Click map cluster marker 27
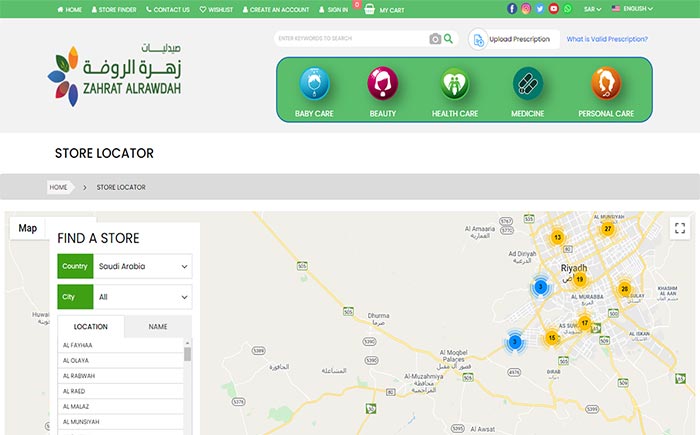Viewport: 700px width, 435px height. [x=607, y=229]
